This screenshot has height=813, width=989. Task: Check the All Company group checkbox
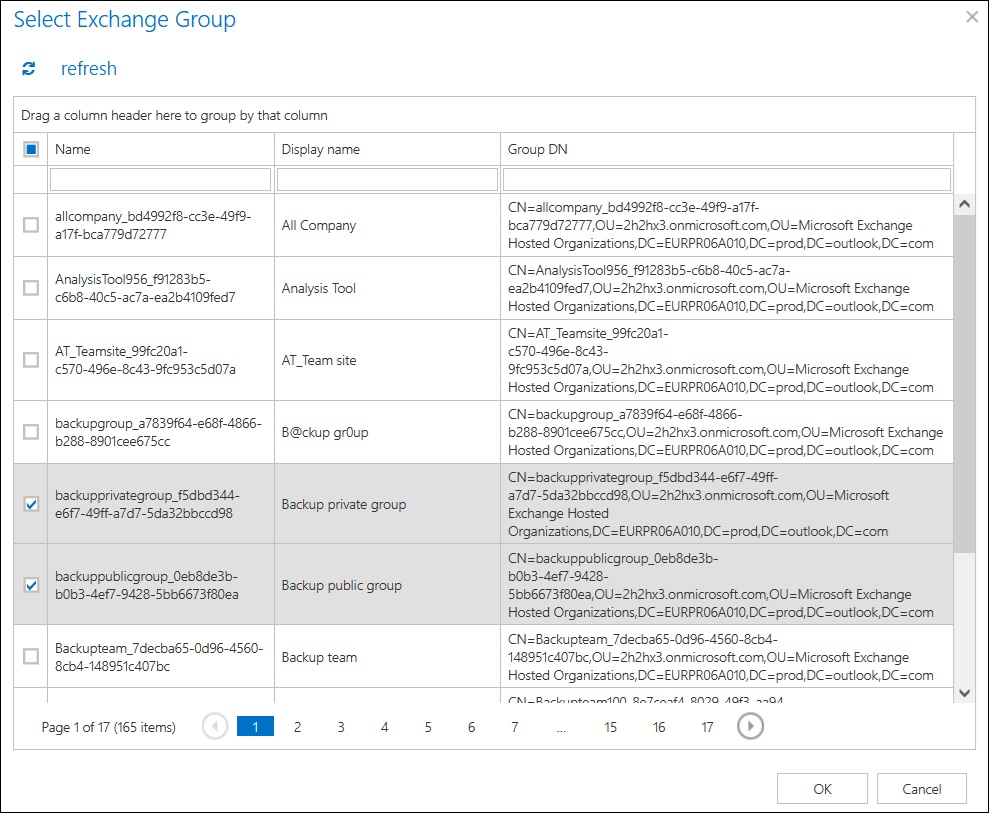coord(29,225)
